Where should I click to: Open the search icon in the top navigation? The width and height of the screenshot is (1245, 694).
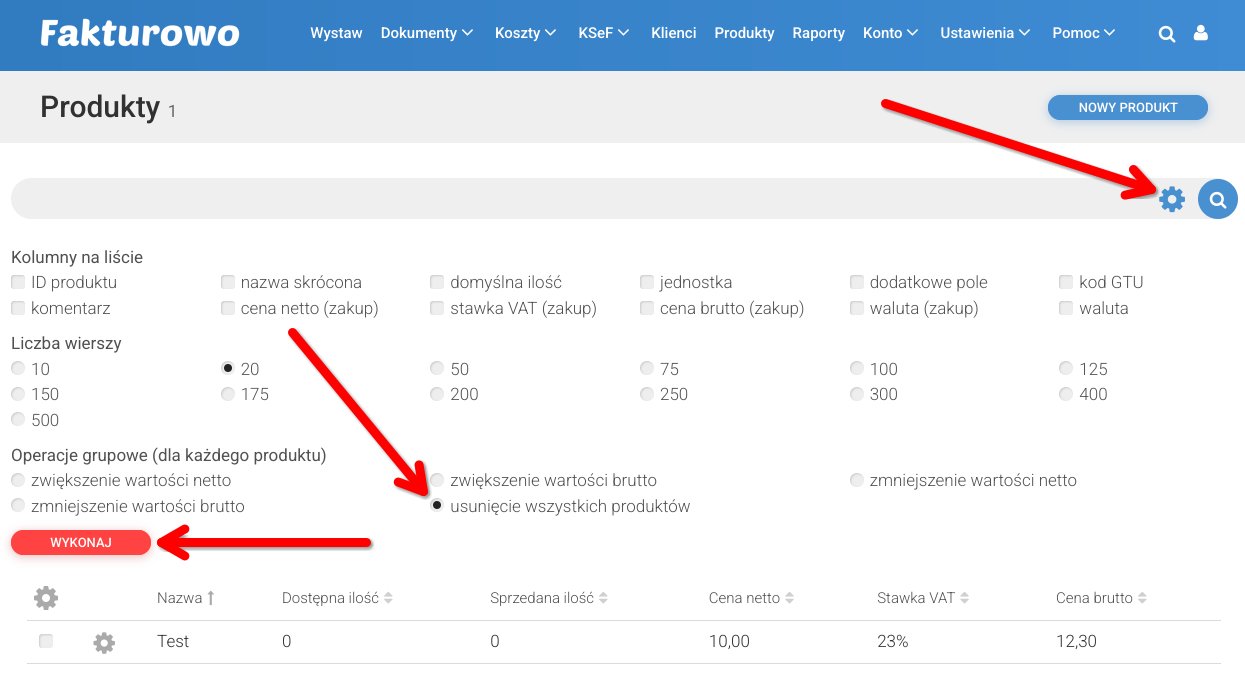1167,32
